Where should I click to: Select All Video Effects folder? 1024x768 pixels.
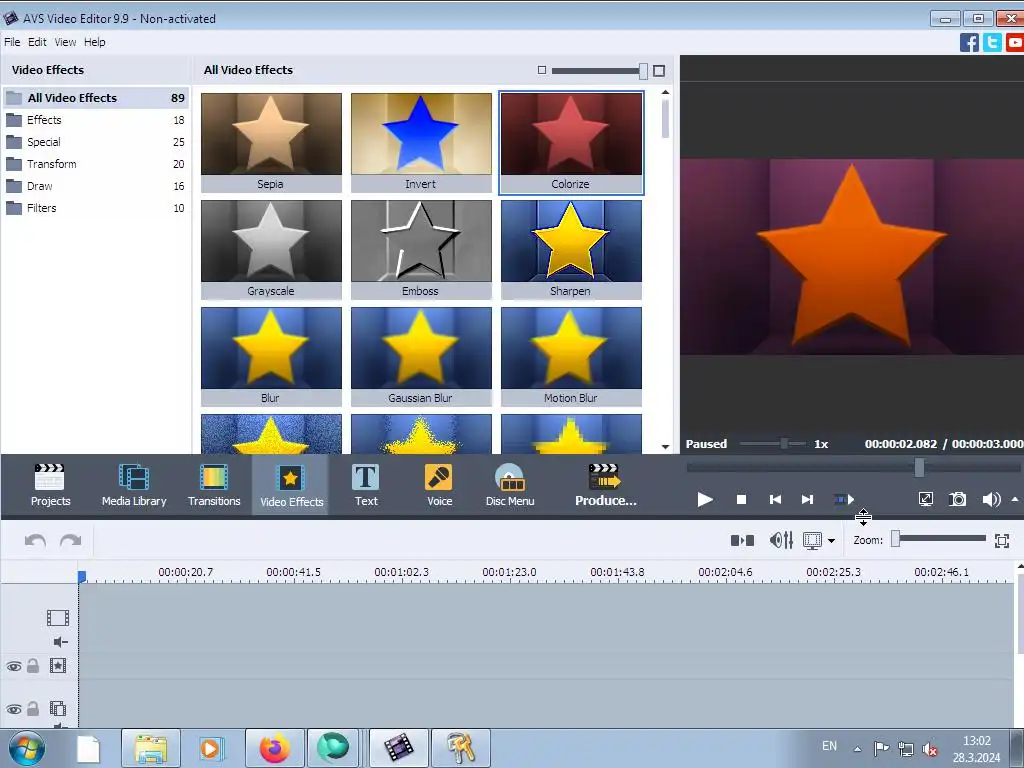(x=96, y=98)
